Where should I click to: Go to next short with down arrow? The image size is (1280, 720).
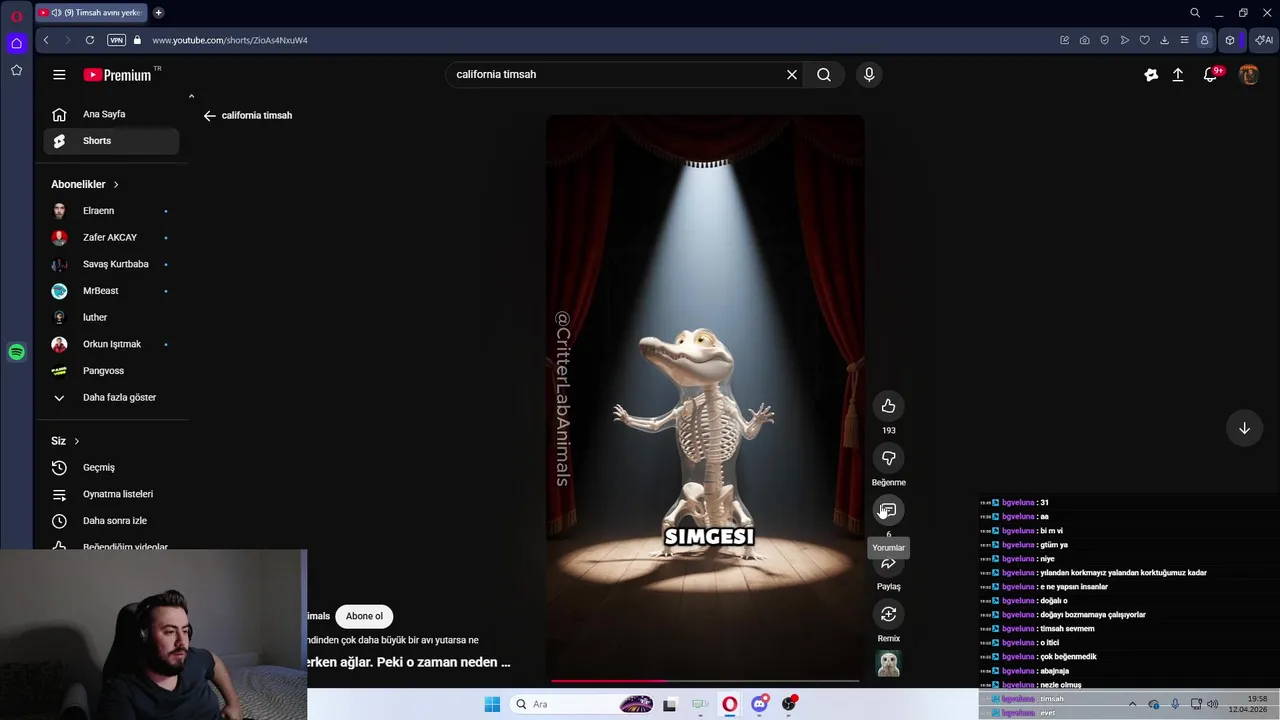pyautogui.click(x=1244, y=428)
